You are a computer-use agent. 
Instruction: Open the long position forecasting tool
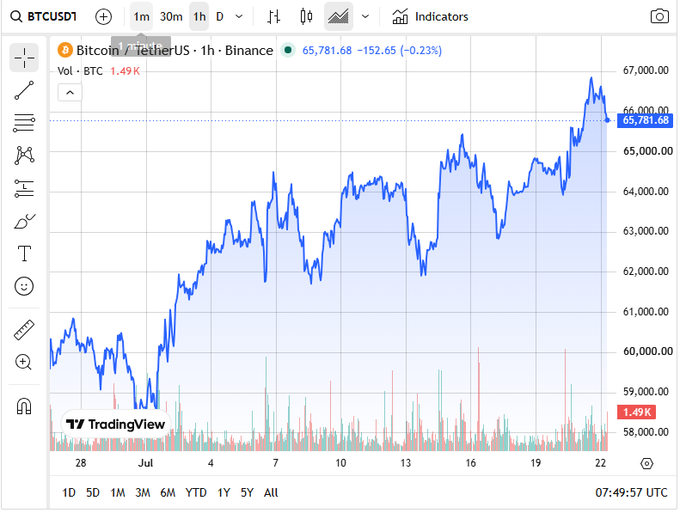point(24,188)
